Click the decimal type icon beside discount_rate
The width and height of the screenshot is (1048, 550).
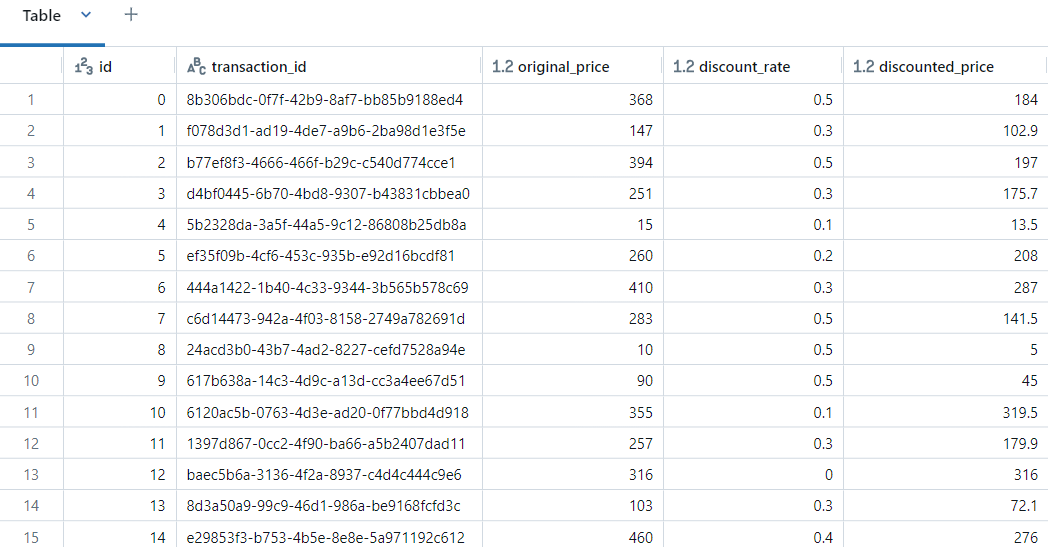(x=683, y=67)
